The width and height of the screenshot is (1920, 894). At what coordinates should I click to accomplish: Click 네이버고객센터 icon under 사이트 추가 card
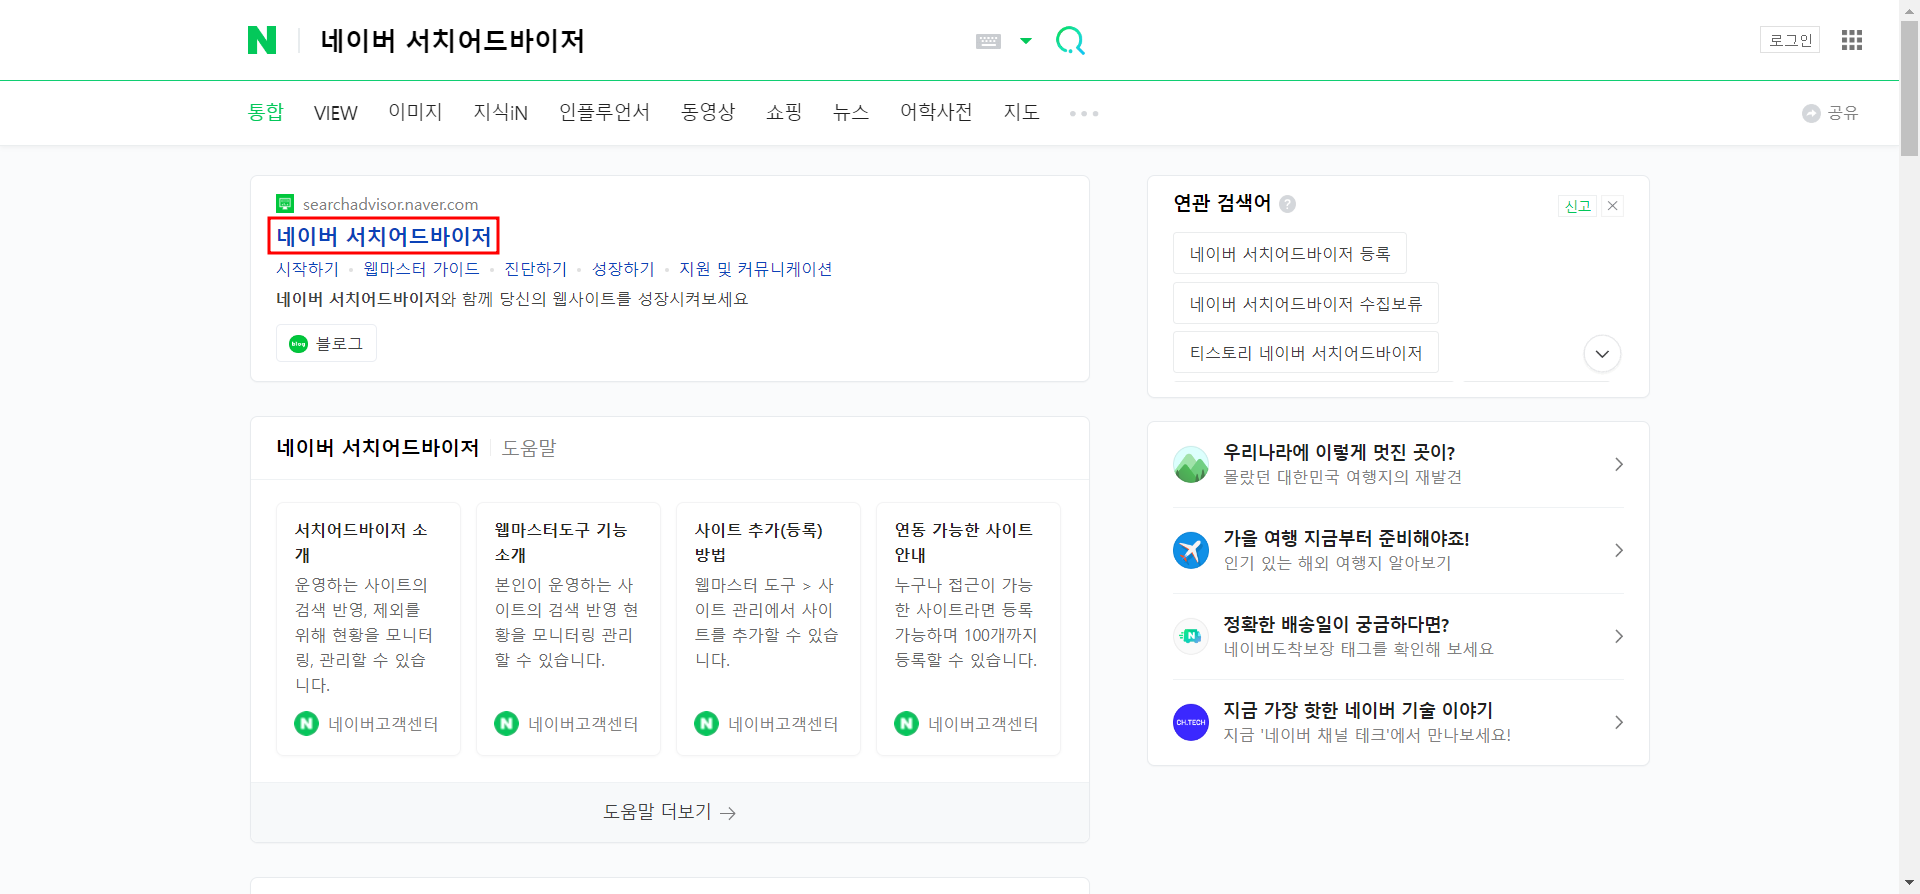(707, 723)
